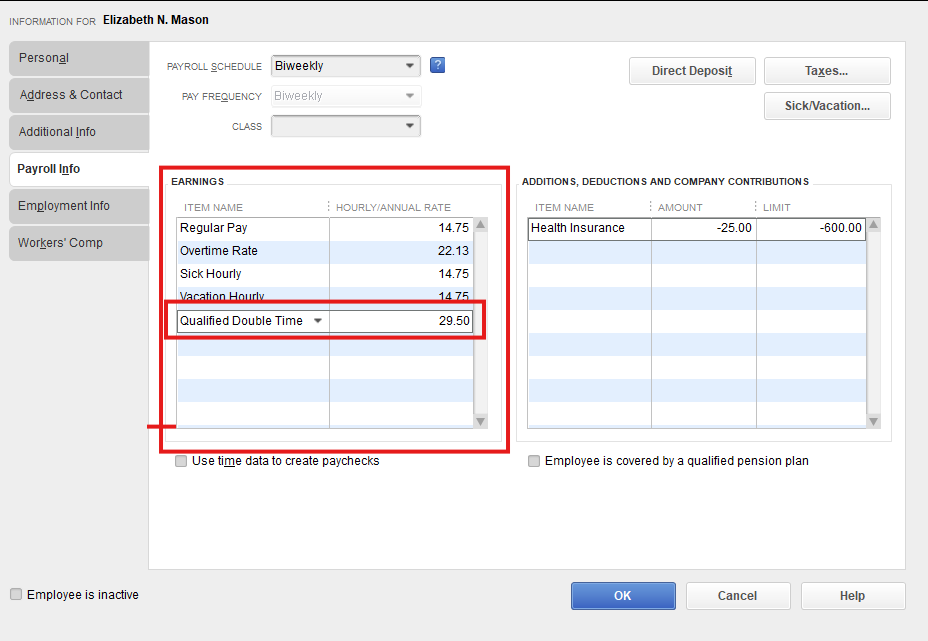The image size is (928, 641).
Task: Switch to the Personal tab
Action: point(78,58)
